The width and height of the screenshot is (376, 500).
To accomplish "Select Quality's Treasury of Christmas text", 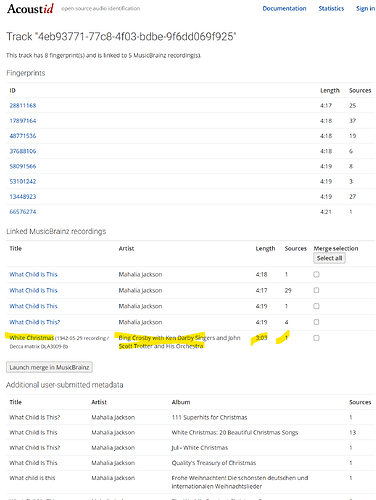I will coord(214,463).
